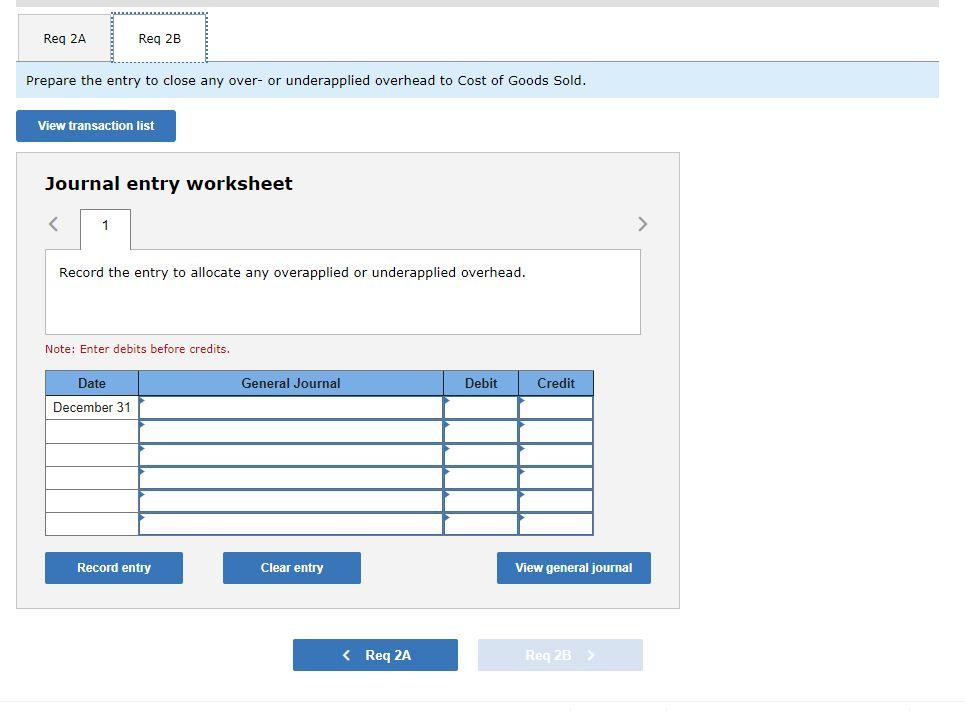The width and height of the screenshot is (965, 711).
Task: Click the Credit column header
Action: point(556,384)
